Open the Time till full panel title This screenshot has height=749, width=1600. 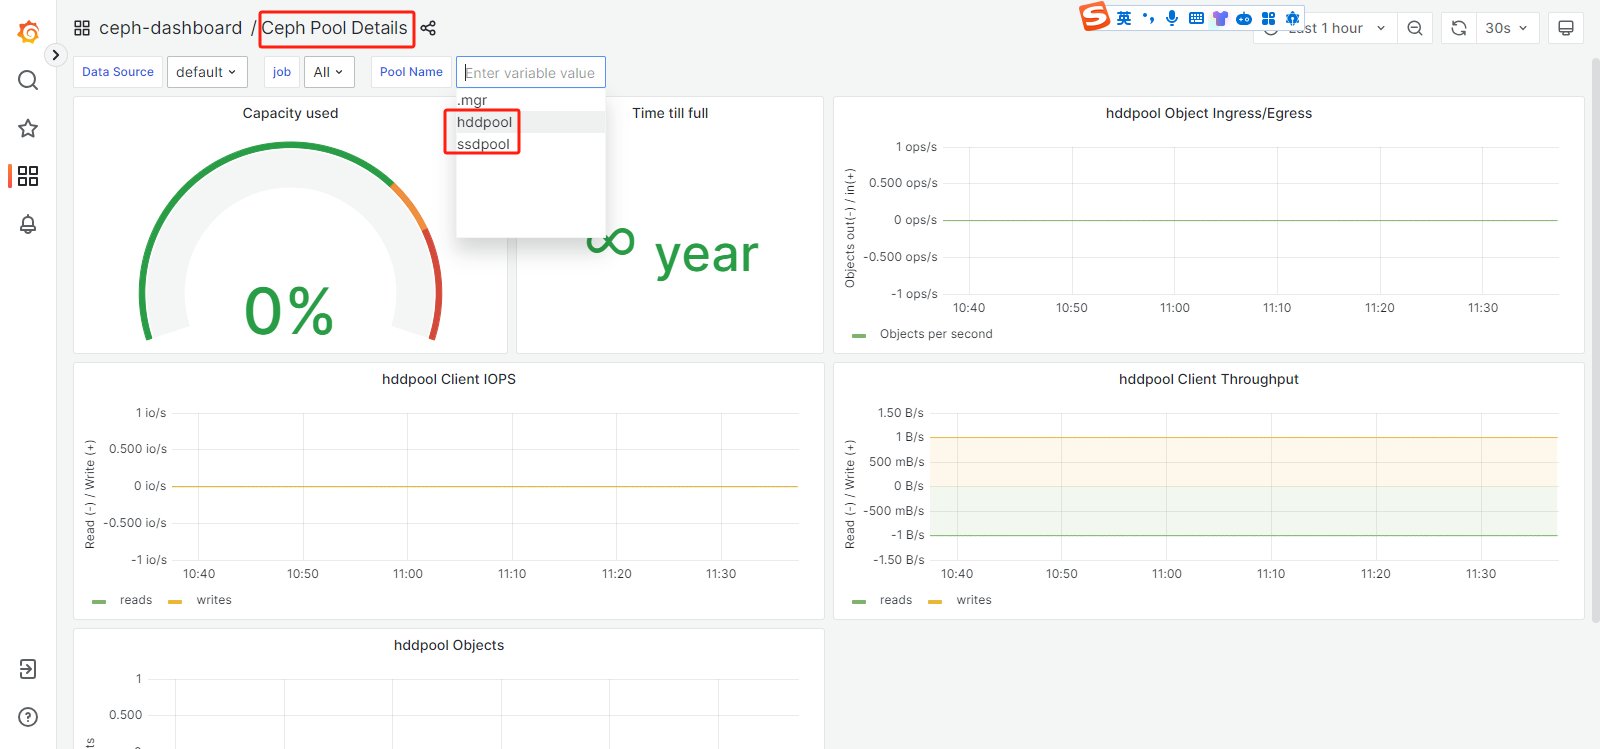click(670, 113)
